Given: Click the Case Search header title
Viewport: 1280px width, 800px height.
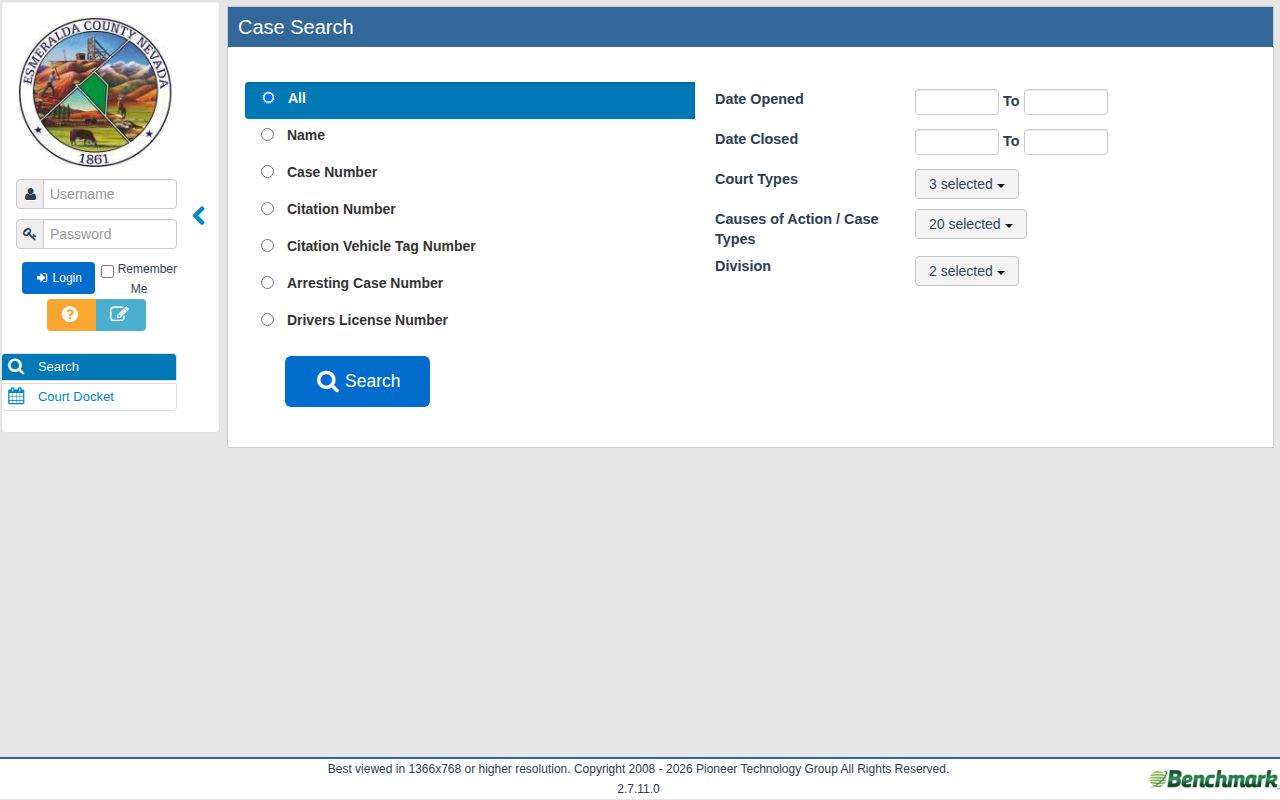Looking at the screenshot, I should [296, 27].
